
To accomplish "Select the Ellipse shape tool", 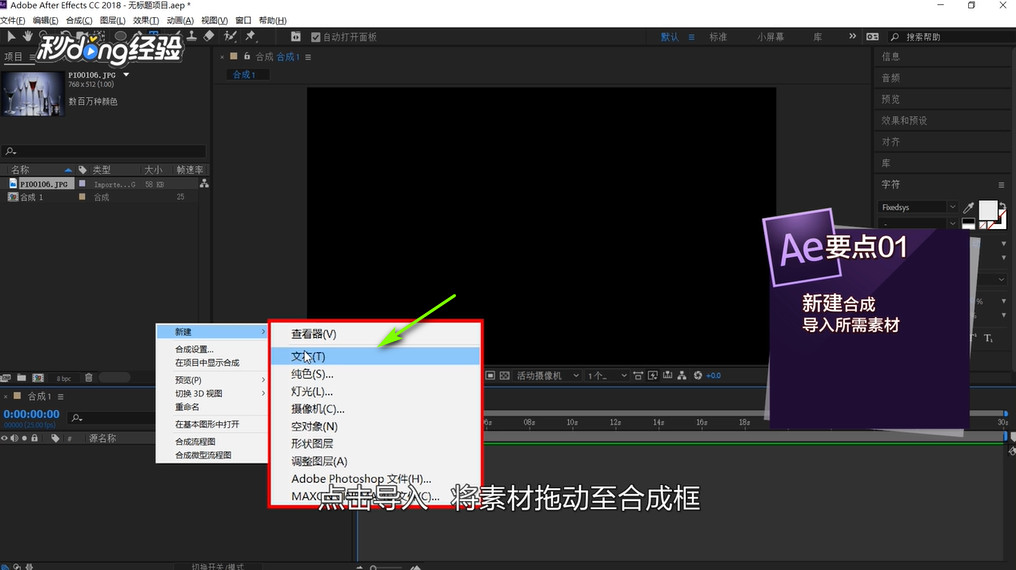I will coord(121,36).
